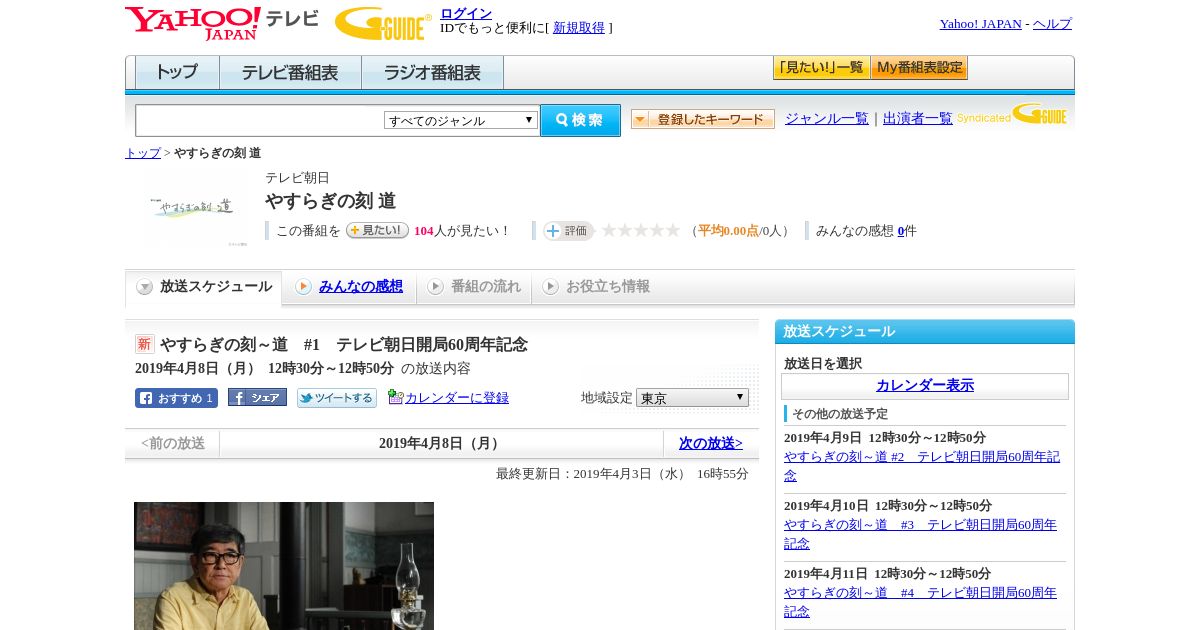Click 最終更新日 text line
This screenshot has width=1200, height=630.
point(622,474)
